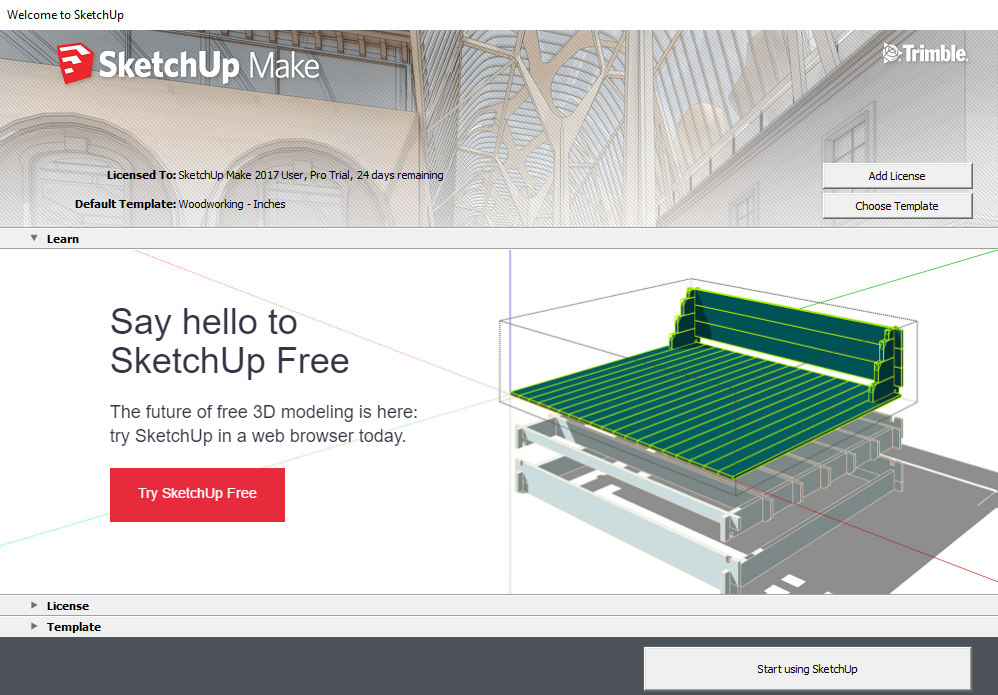Click the SketchUp Make red logo icon
The width and height of the screenshot is (998, 695).
tap(74, 63)
